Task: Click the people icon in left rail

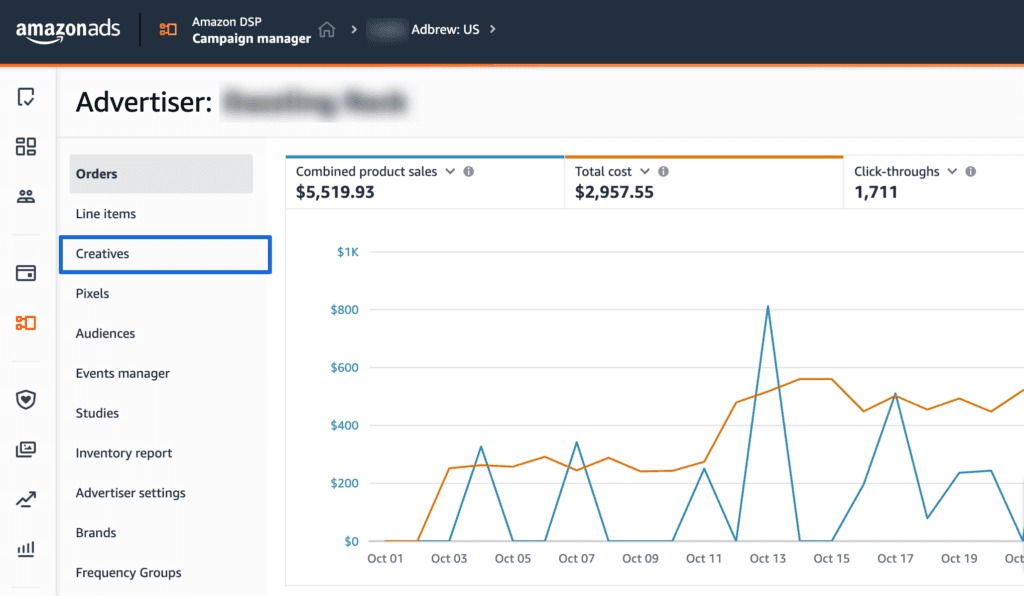Action: point(26,197)
